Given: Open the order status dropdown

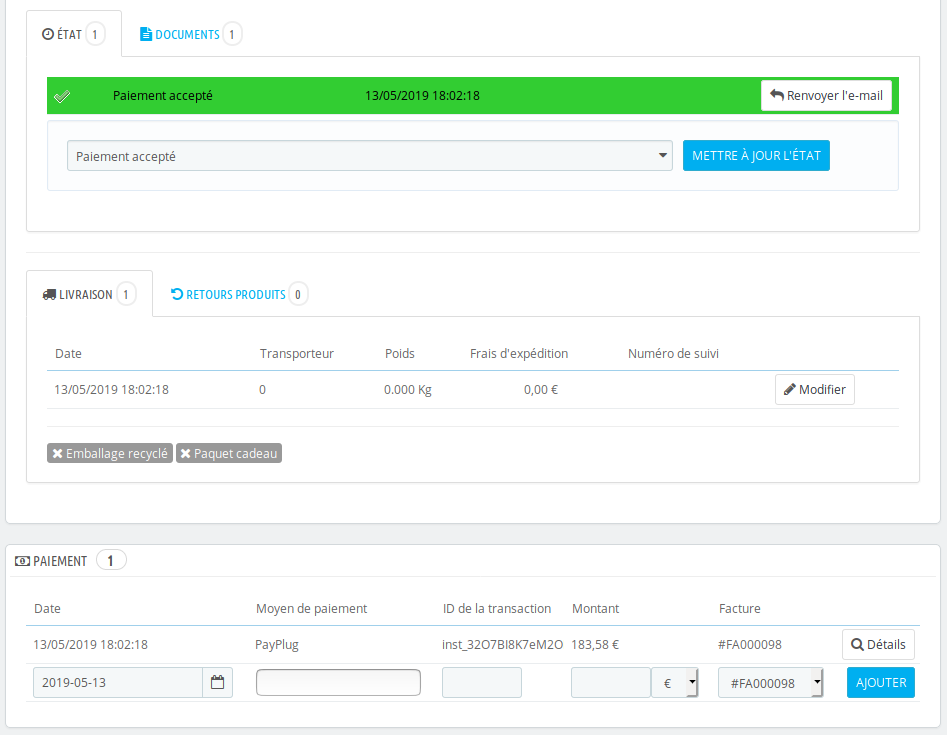Looking at the screenshot, I should tap(369, 156).
